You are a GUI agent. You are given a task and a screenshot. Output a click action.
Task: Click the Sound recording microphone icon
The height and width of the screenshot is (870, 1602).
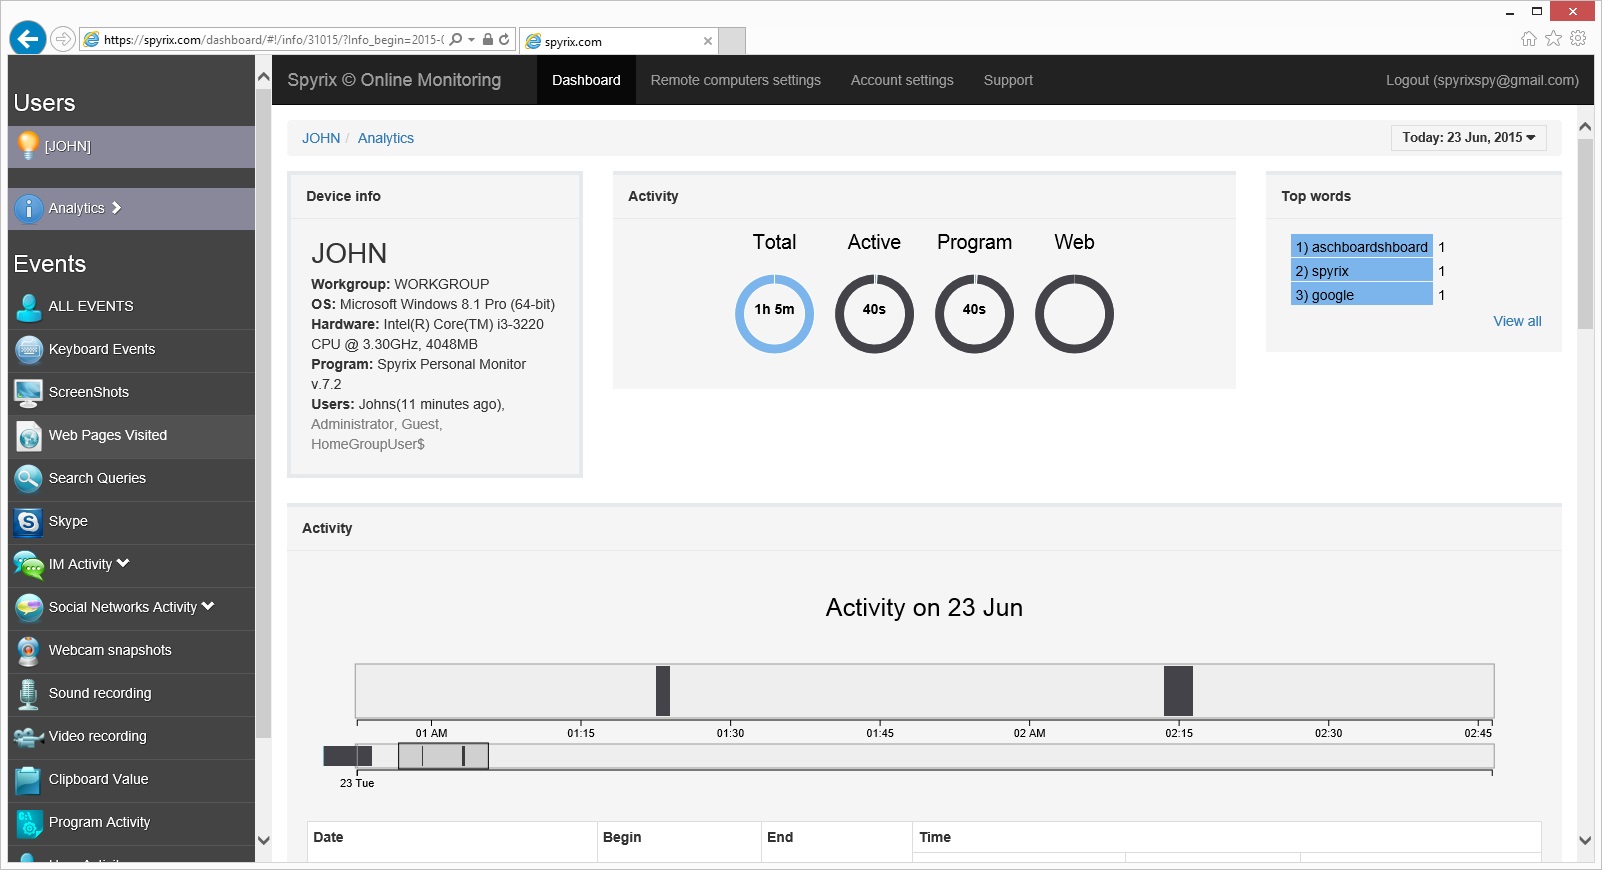click(x=28, y=693)
